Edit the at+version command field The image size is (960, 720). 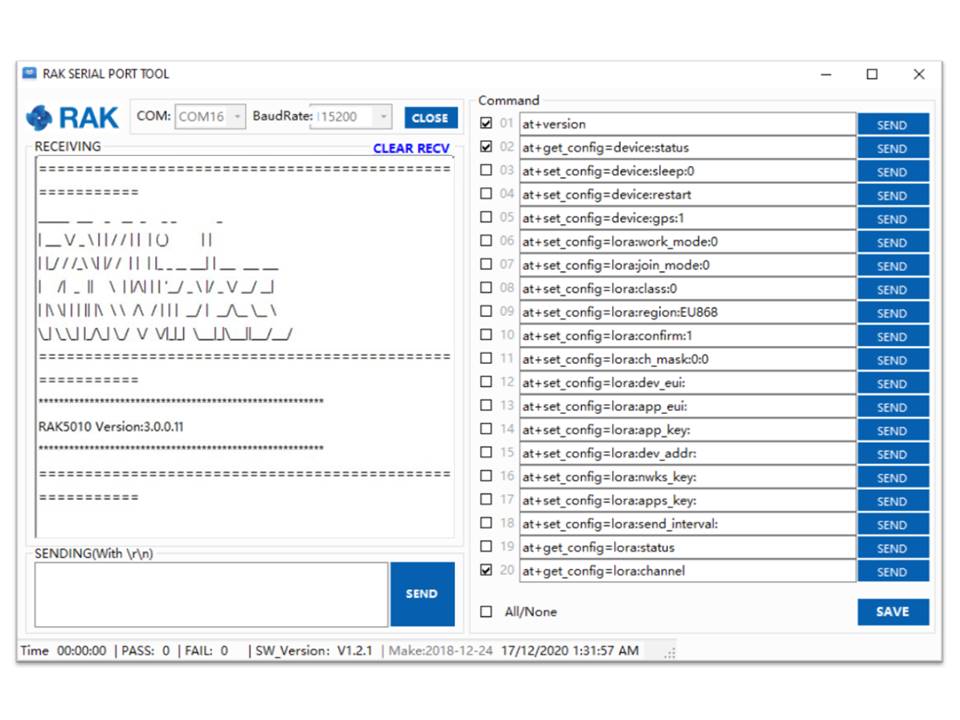[688, 124]
